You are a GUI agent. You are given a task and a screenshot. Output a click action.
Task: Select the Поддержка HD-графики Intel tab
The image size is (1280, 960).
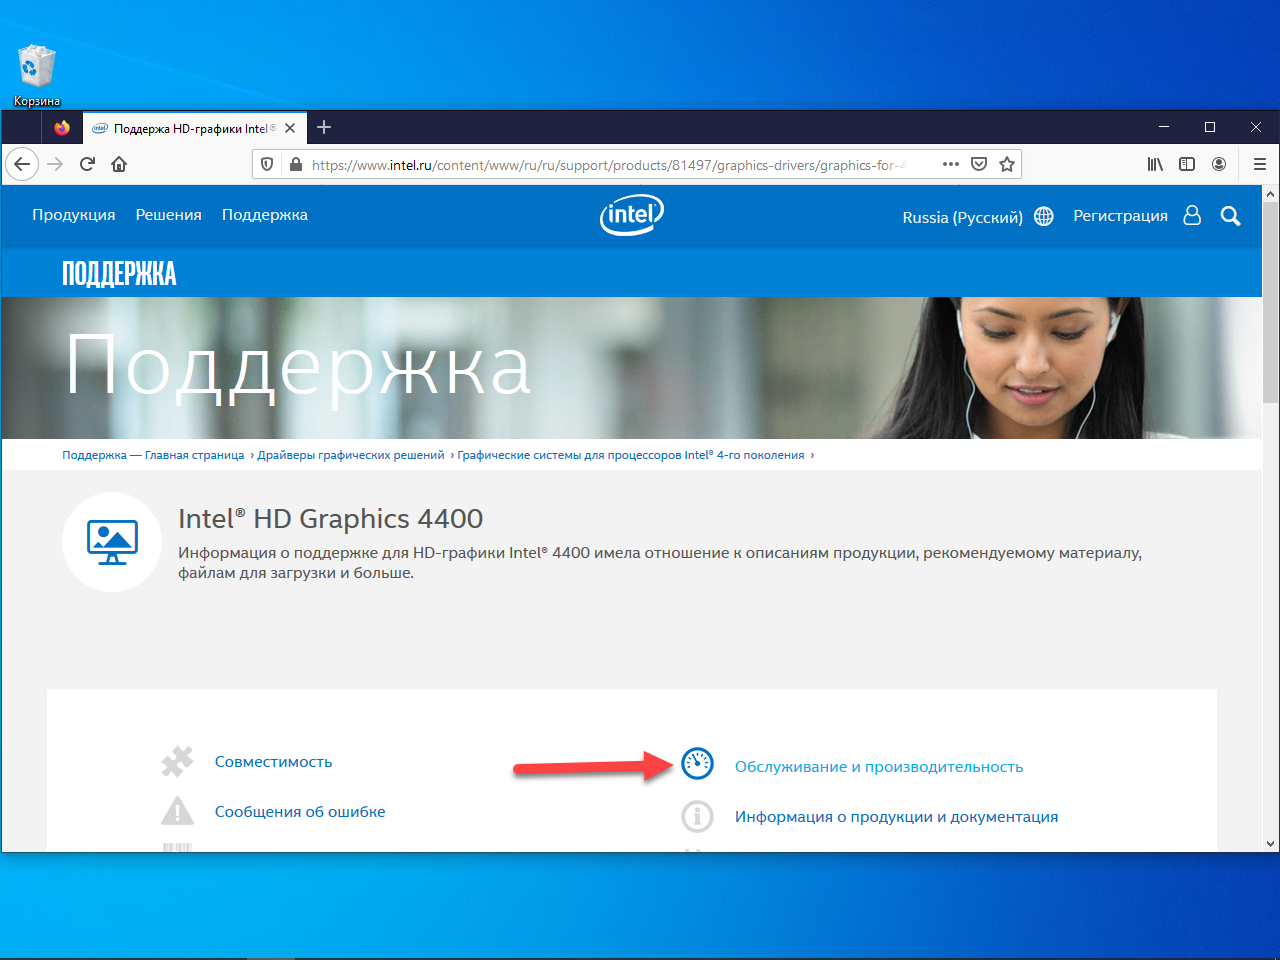pyautogui.click(x=194, y=128)
